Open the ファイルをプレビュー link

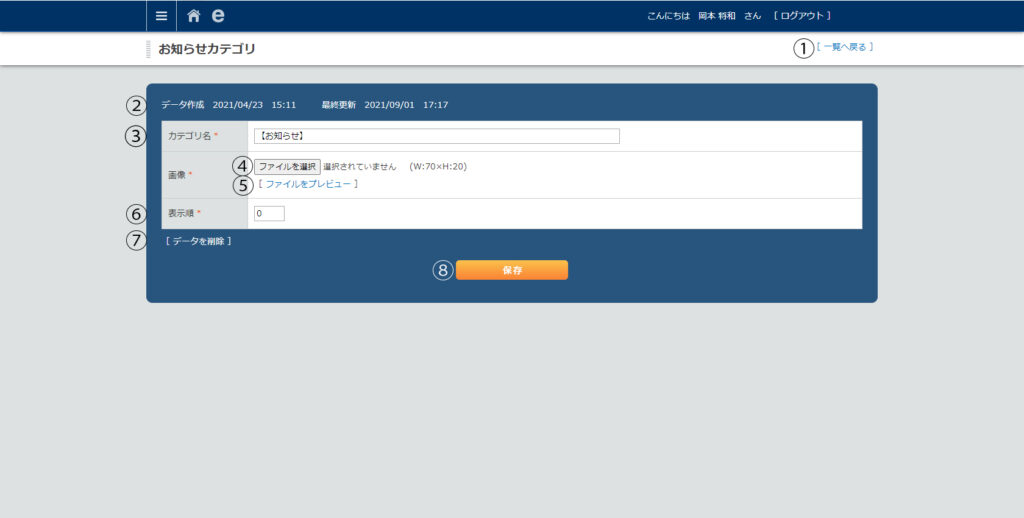pyautogui.click(x=308, y=184)
